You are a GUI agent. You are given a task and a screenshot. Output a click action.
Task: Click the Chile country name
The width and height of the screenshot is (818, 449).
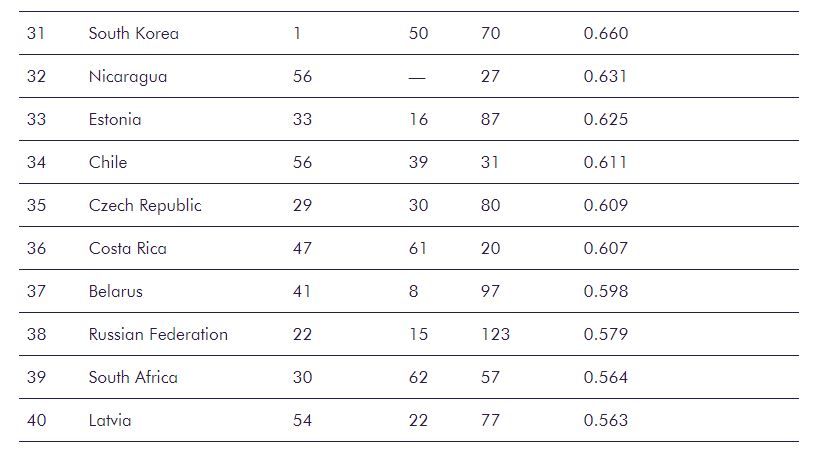pos(108,162)
